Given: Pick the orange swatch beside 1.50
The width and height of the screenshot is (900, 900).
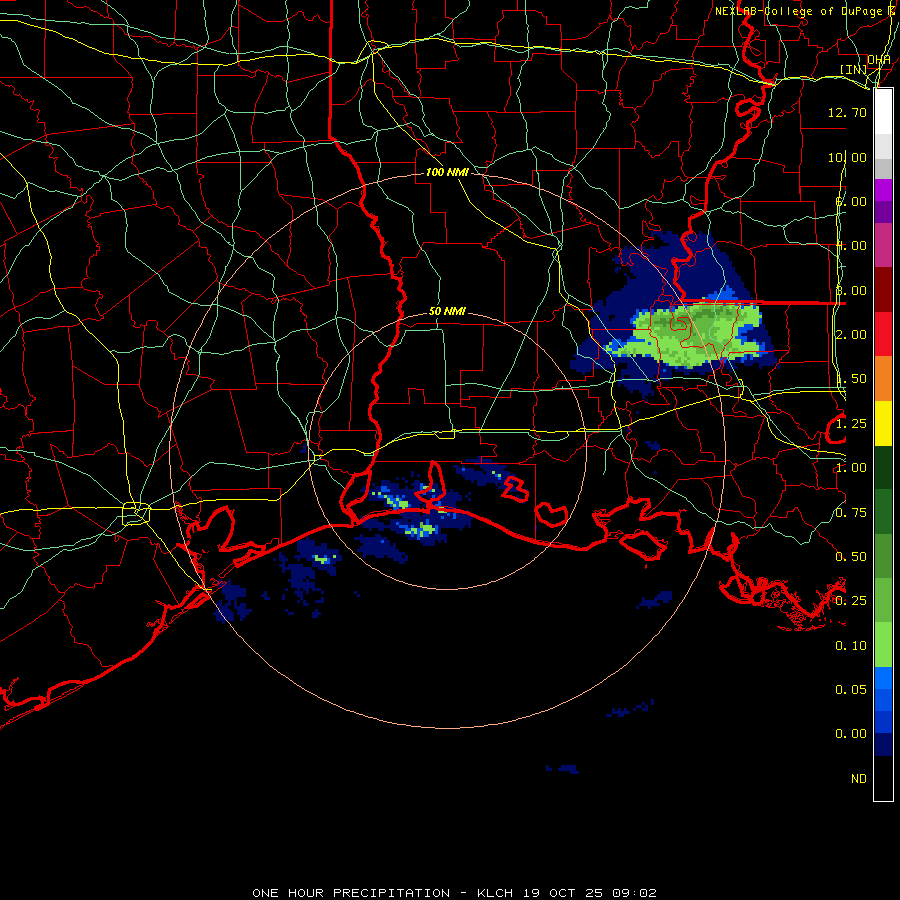Looking at the screenshot, I should coord(883,379).
